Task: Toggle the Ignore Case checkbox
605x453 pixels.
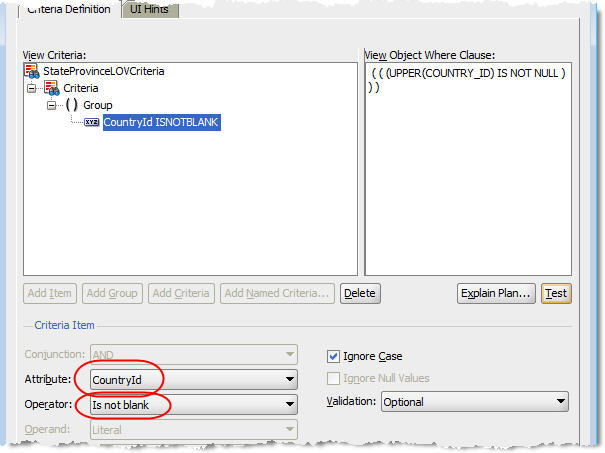Action: point(334,356)
